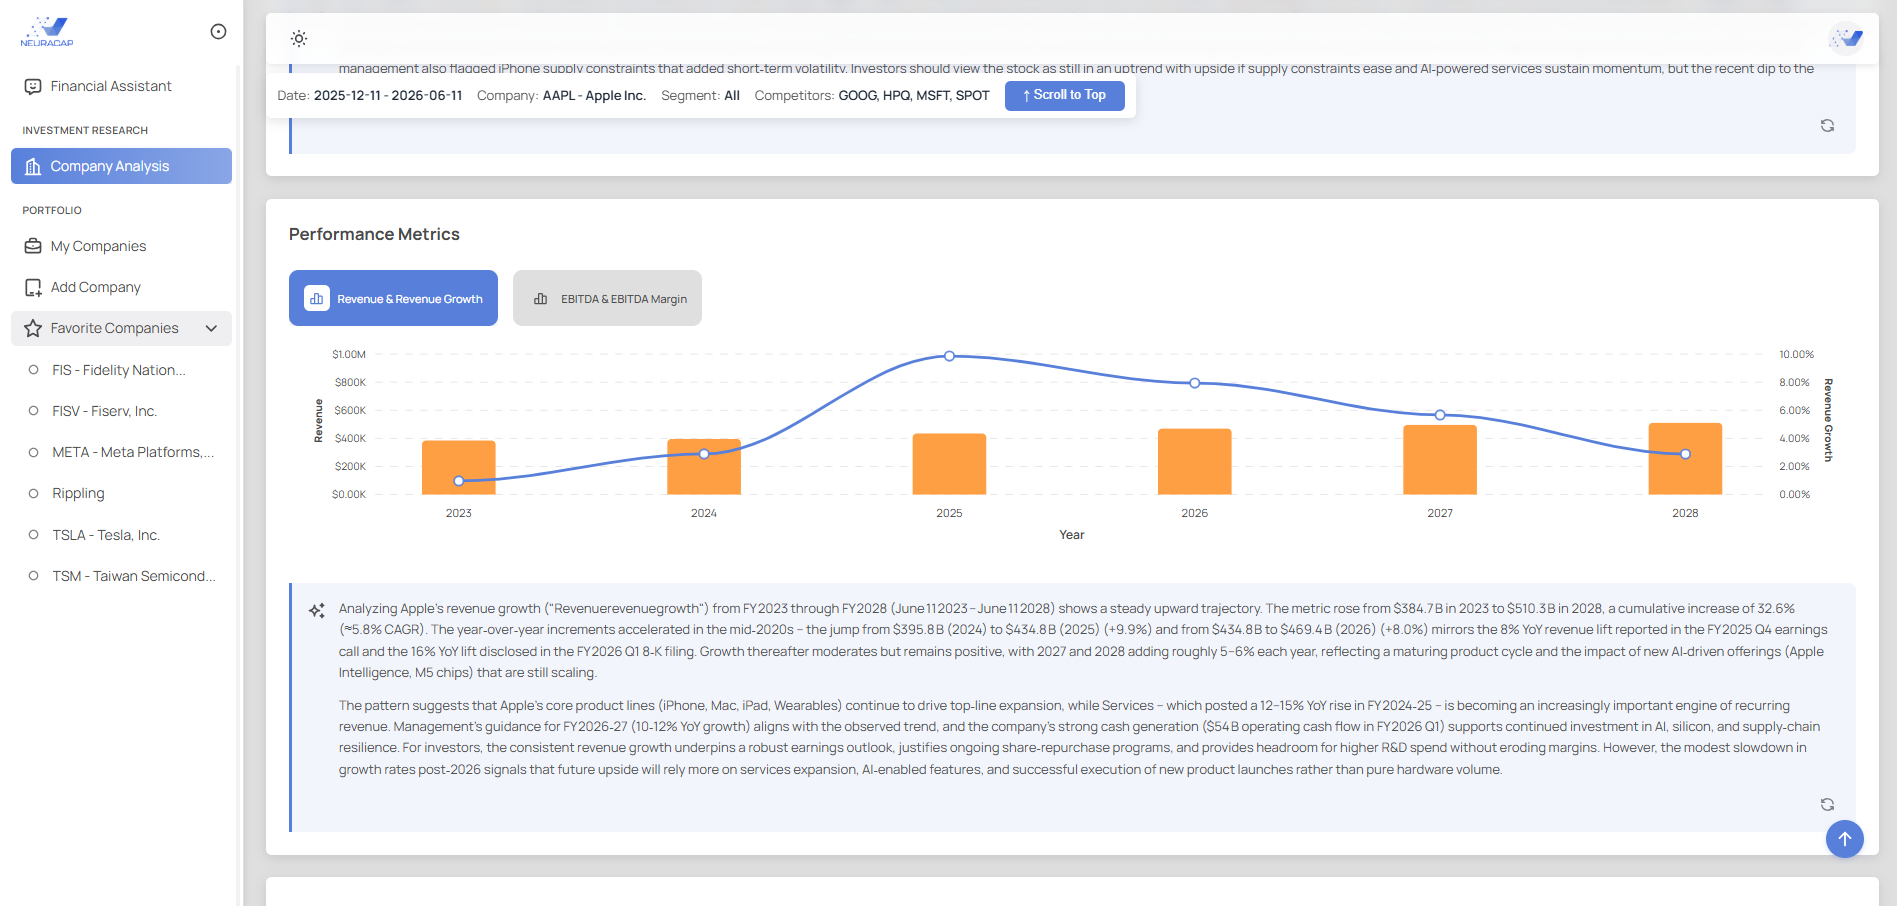Click the floating up-arrow button
1897x906 pixels.
(1844, 839)
